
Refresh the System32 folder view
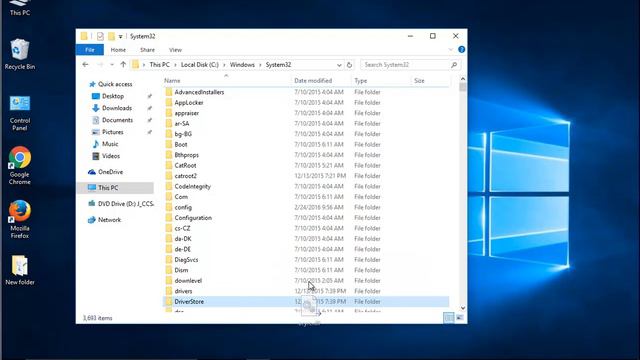click(x=349, y=65)
